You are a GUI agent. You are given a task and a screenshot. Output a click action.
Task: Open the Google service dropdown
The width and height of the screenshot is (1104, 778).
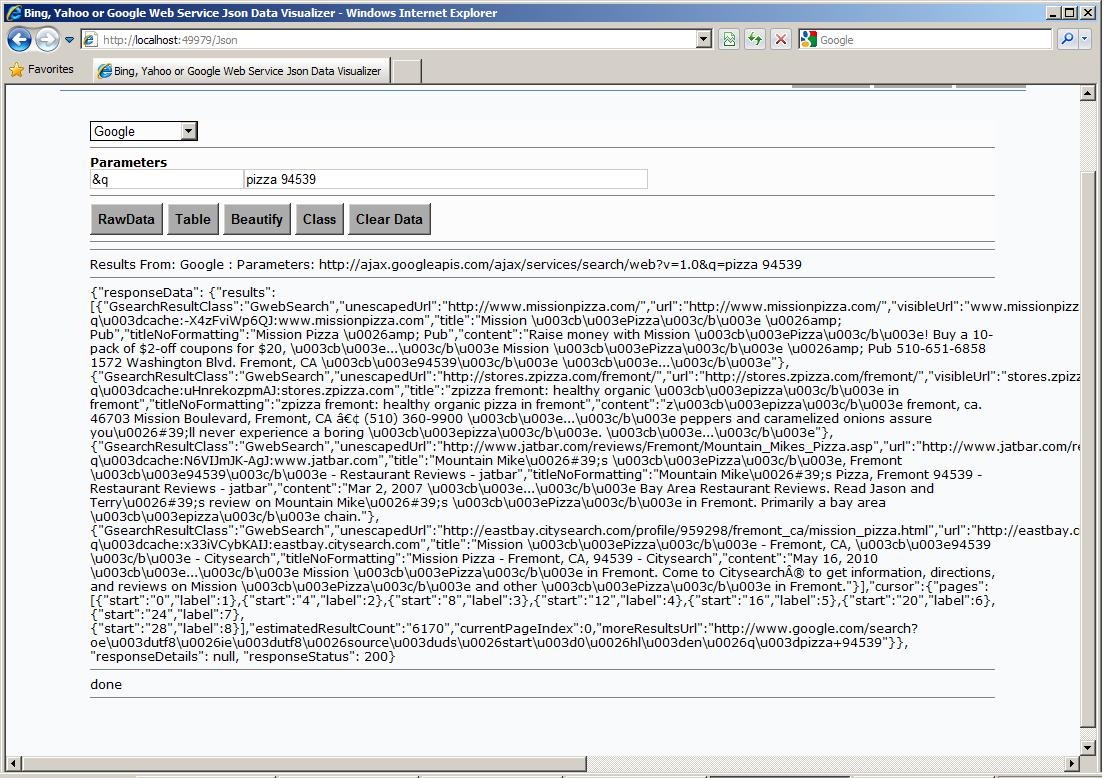144,131
